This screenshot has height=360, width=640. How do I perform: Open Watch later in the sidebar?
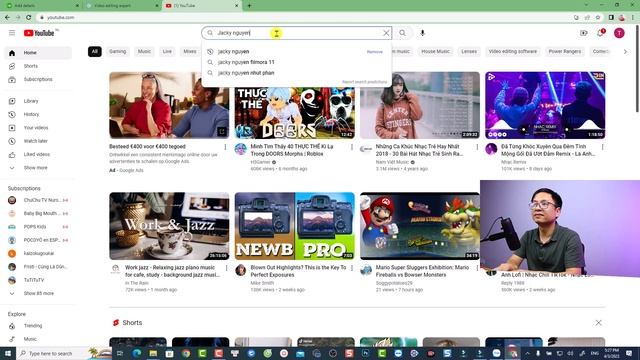38,141
